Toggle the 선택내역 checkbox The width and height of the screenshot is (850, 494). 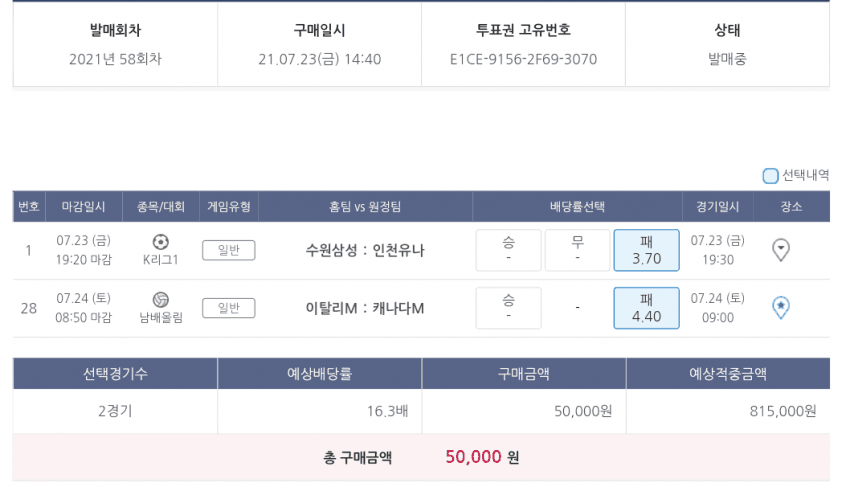point(770,176)
